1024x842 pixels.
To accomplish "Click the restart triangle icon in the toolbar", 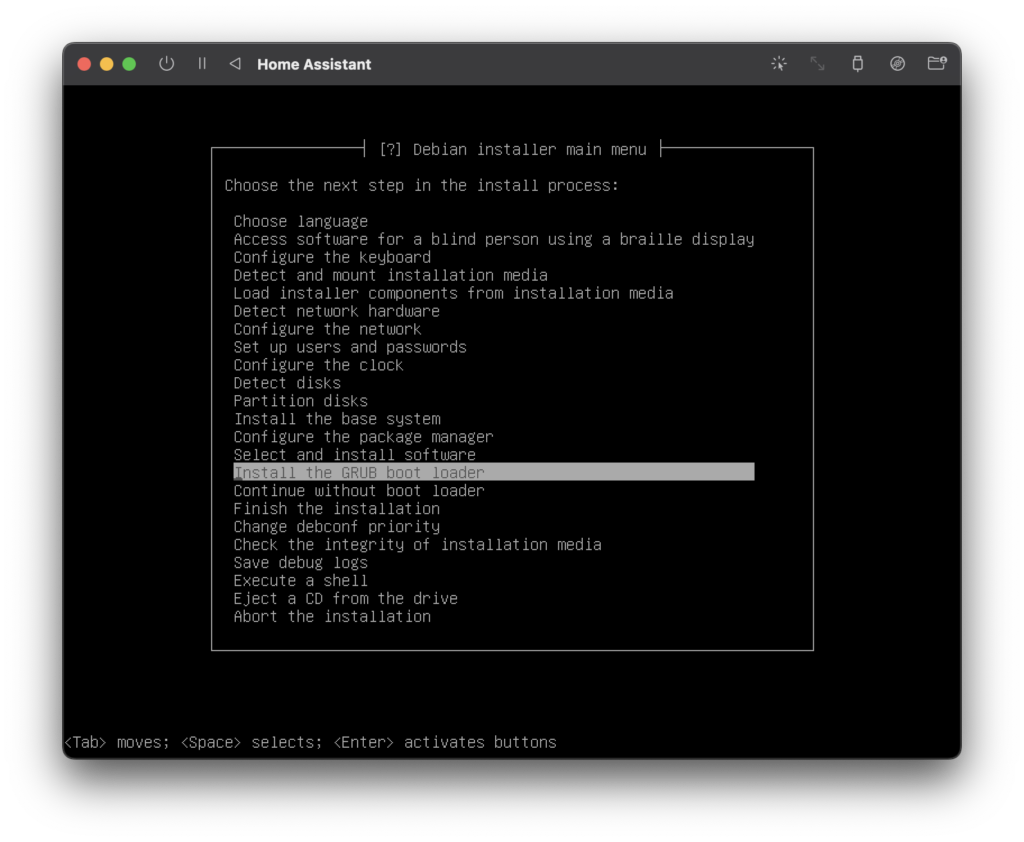I will point(235,63).
